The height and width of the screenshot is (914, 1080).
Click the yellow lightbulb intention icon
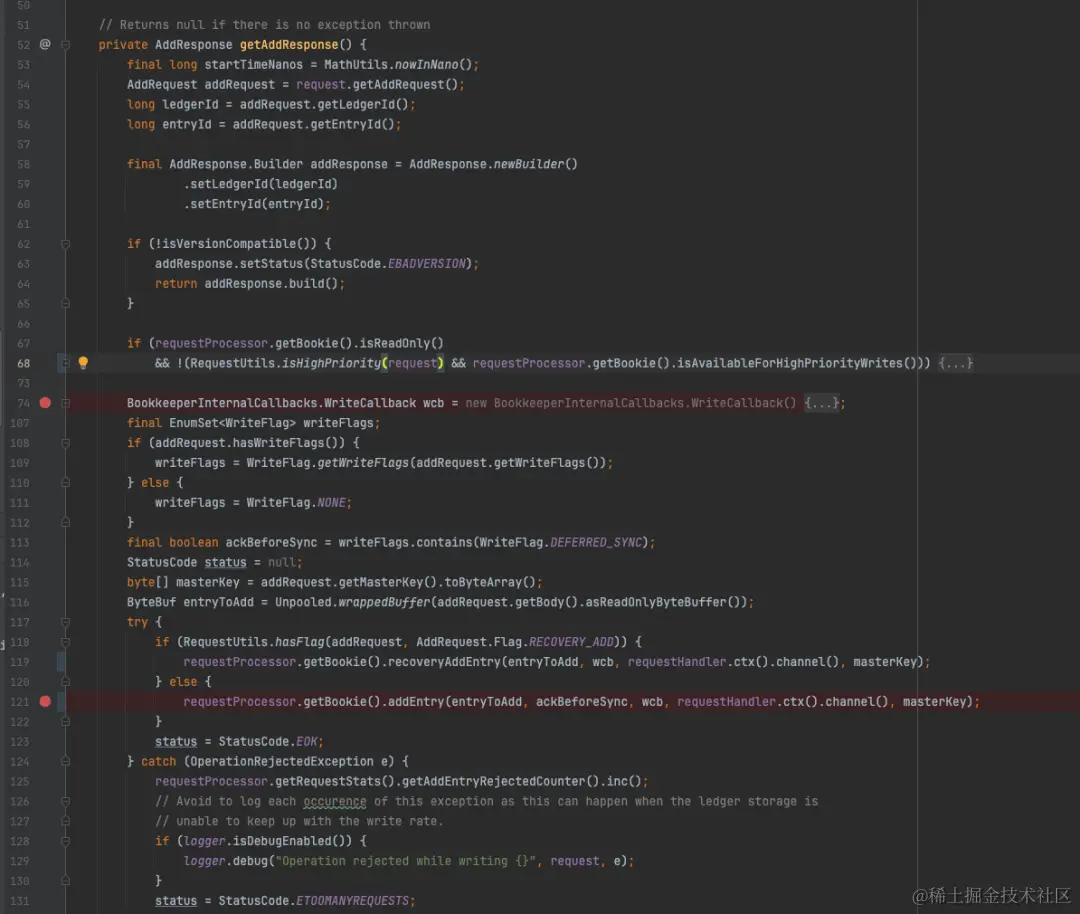tap(83, 362)
